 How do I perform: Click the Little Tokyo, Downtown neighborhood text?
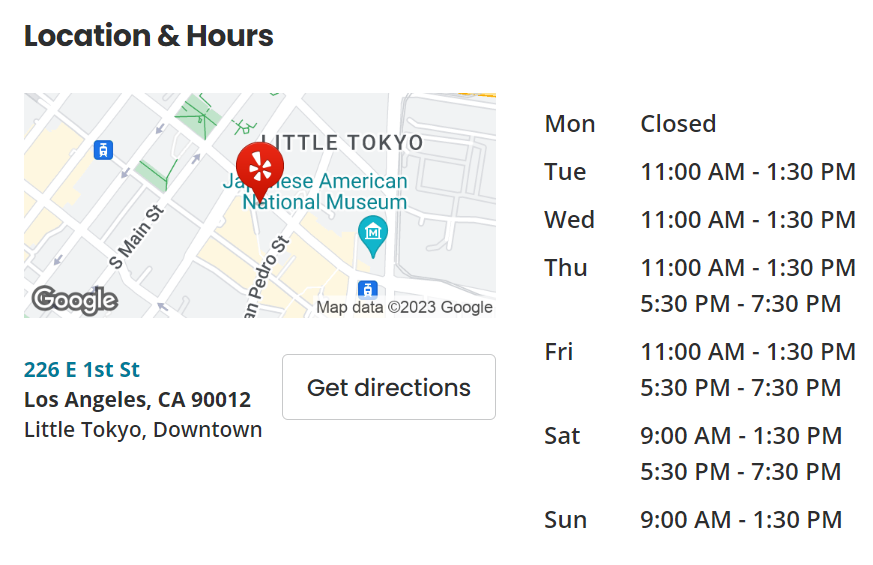[x=143, y=430]
